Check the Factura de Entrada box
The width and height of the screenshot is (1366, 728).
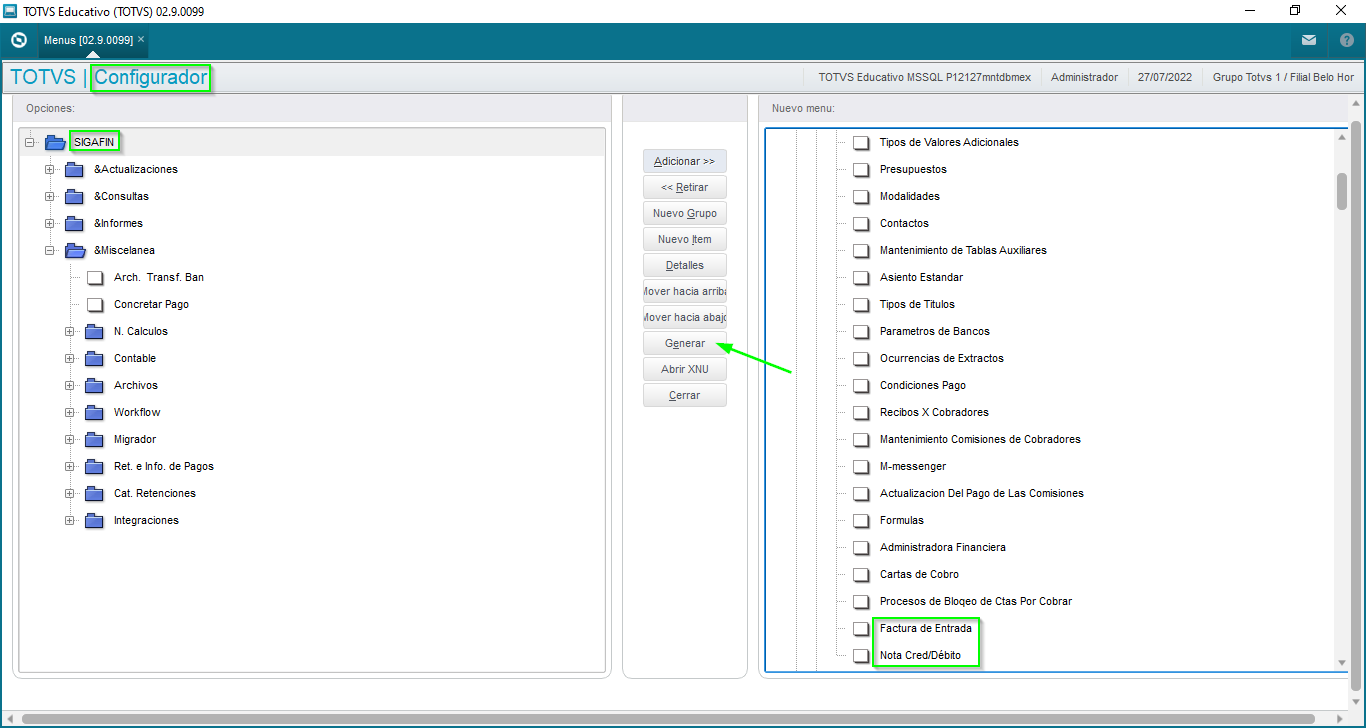861,629
